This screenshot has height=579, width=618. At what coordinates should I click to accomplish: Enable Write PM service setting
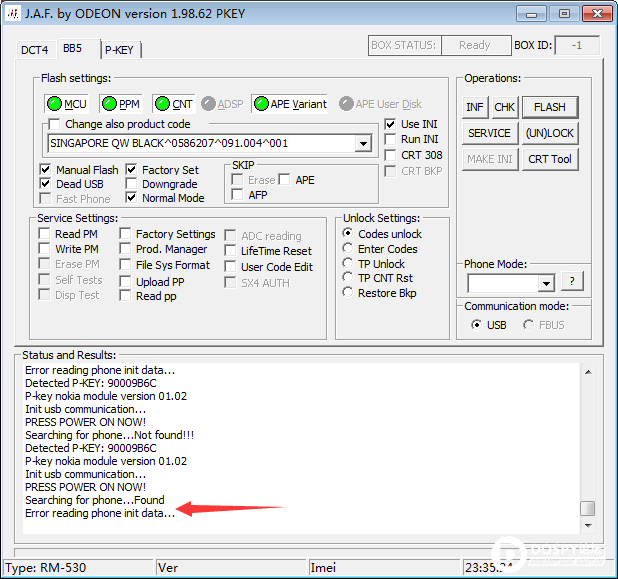click(44, 249)
